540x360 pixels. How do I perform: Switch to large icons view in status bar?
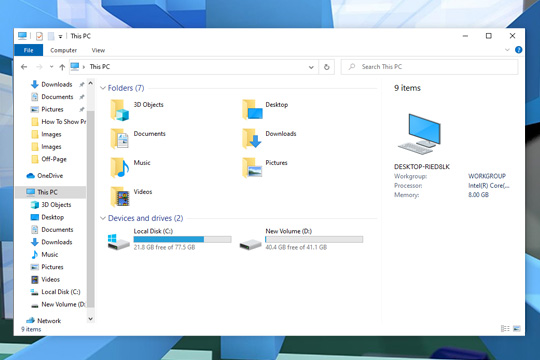click(x=517, y=328)
